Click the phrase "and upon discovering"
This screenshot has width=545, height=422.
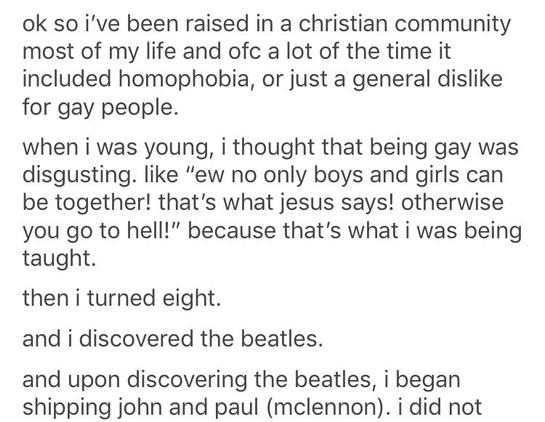point(135,380)
